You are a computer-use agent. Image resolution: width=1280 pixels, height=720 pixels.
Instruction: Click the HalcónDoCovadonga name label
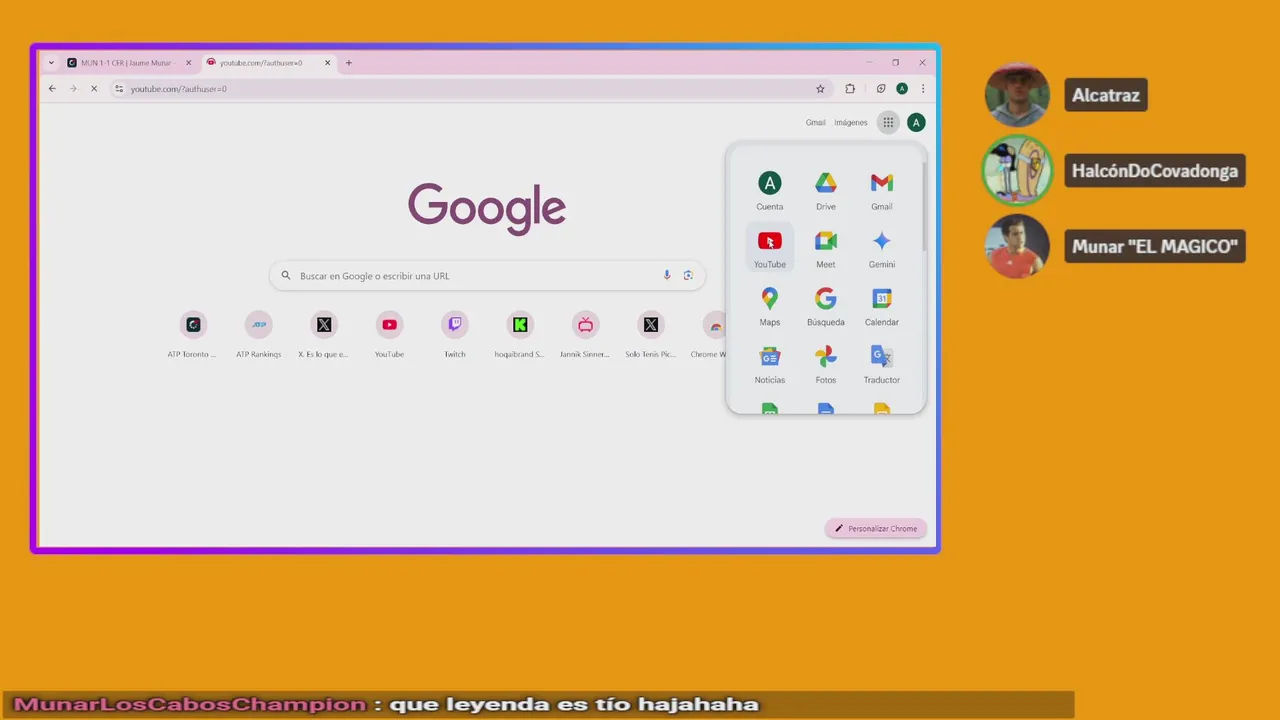[1155, 171]
